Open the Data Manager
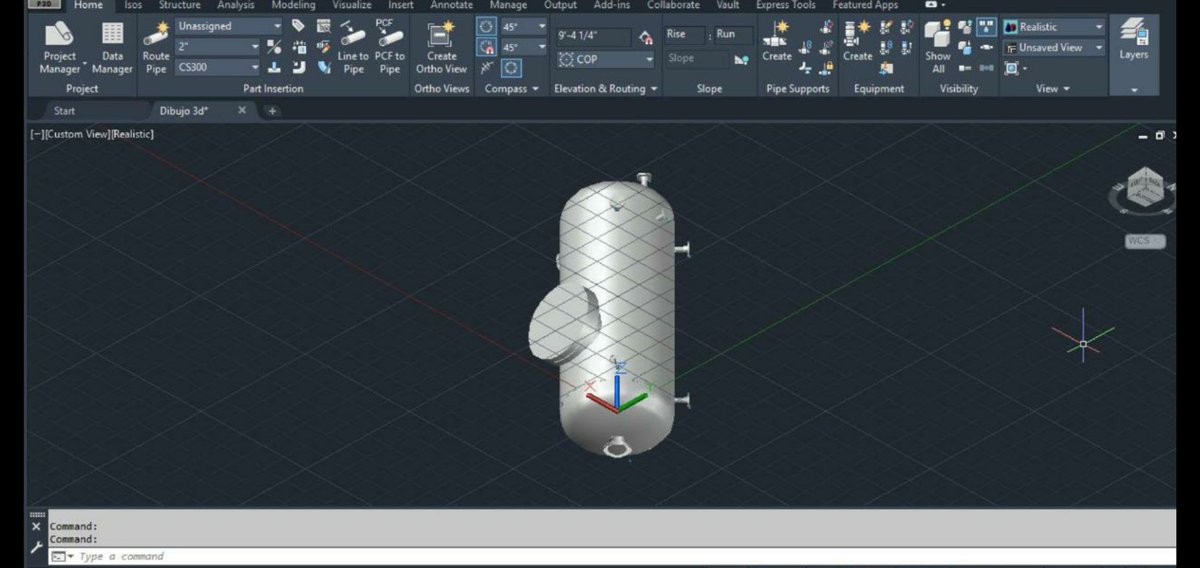 pyautogui.click(x=112, y=47)
